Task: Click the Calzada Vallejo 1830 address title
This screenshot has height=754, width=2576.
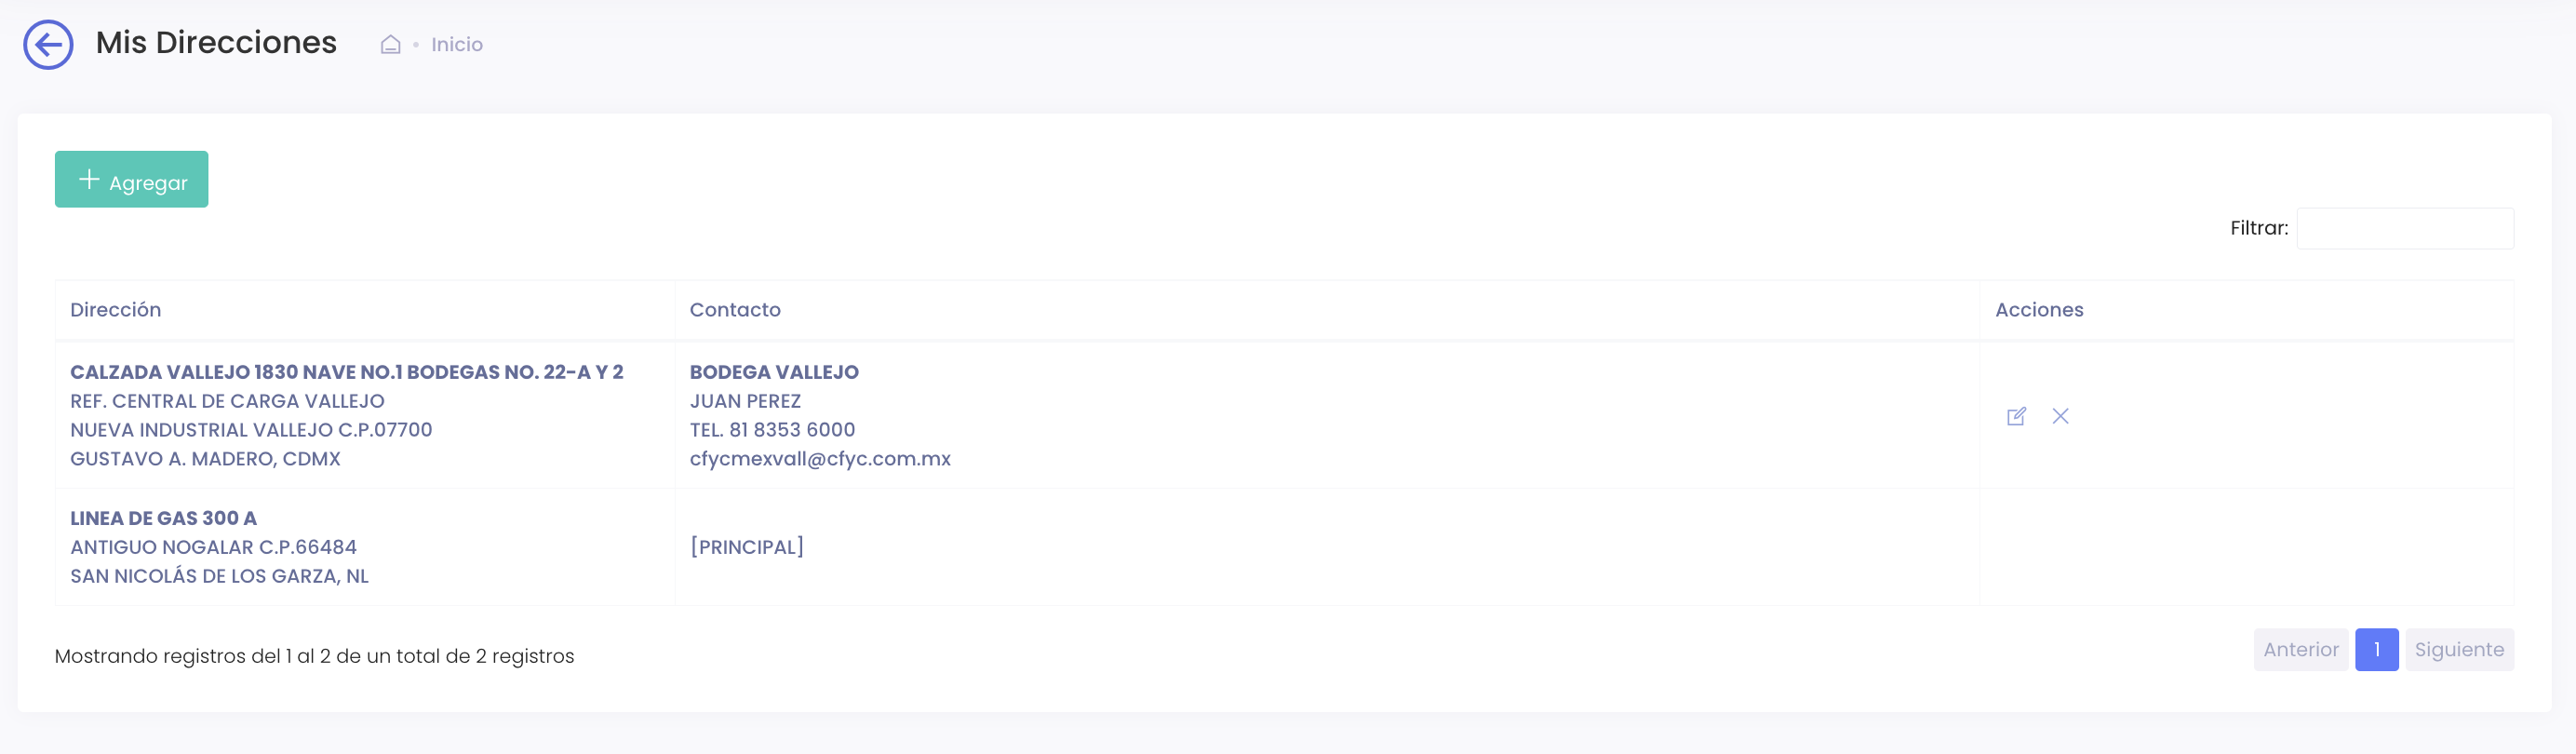Action: 346,372
